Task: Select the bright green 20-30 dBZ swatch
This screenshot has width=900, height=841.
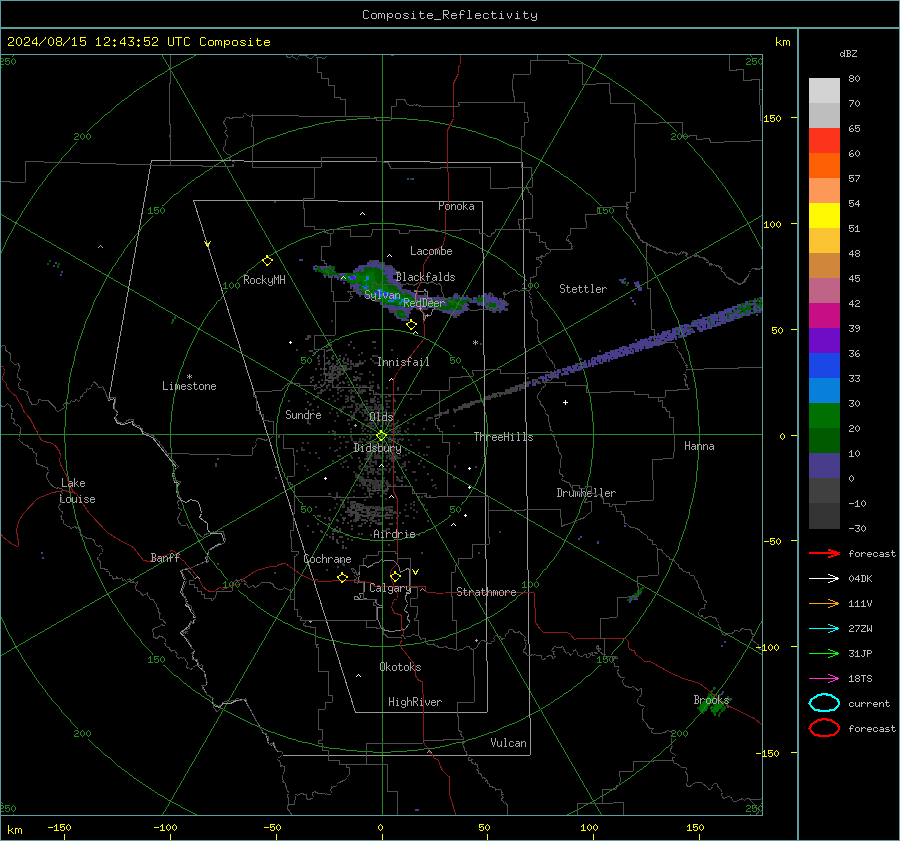Action: [x=824, y=416]
